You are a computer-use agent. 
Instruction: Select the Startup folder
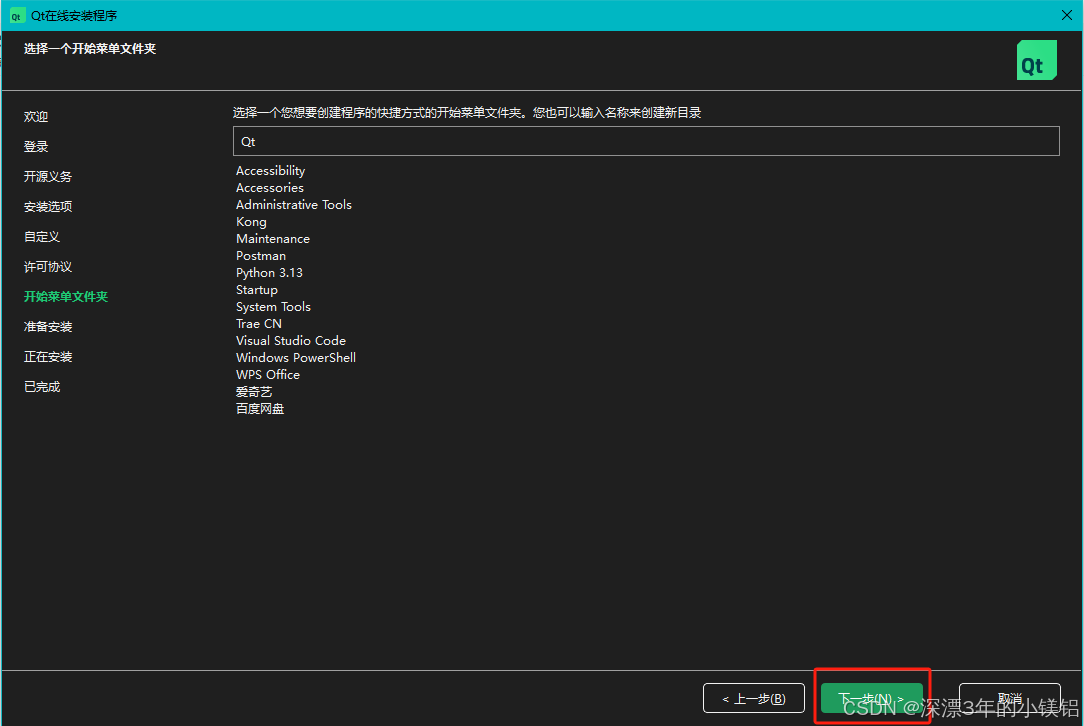256,290
